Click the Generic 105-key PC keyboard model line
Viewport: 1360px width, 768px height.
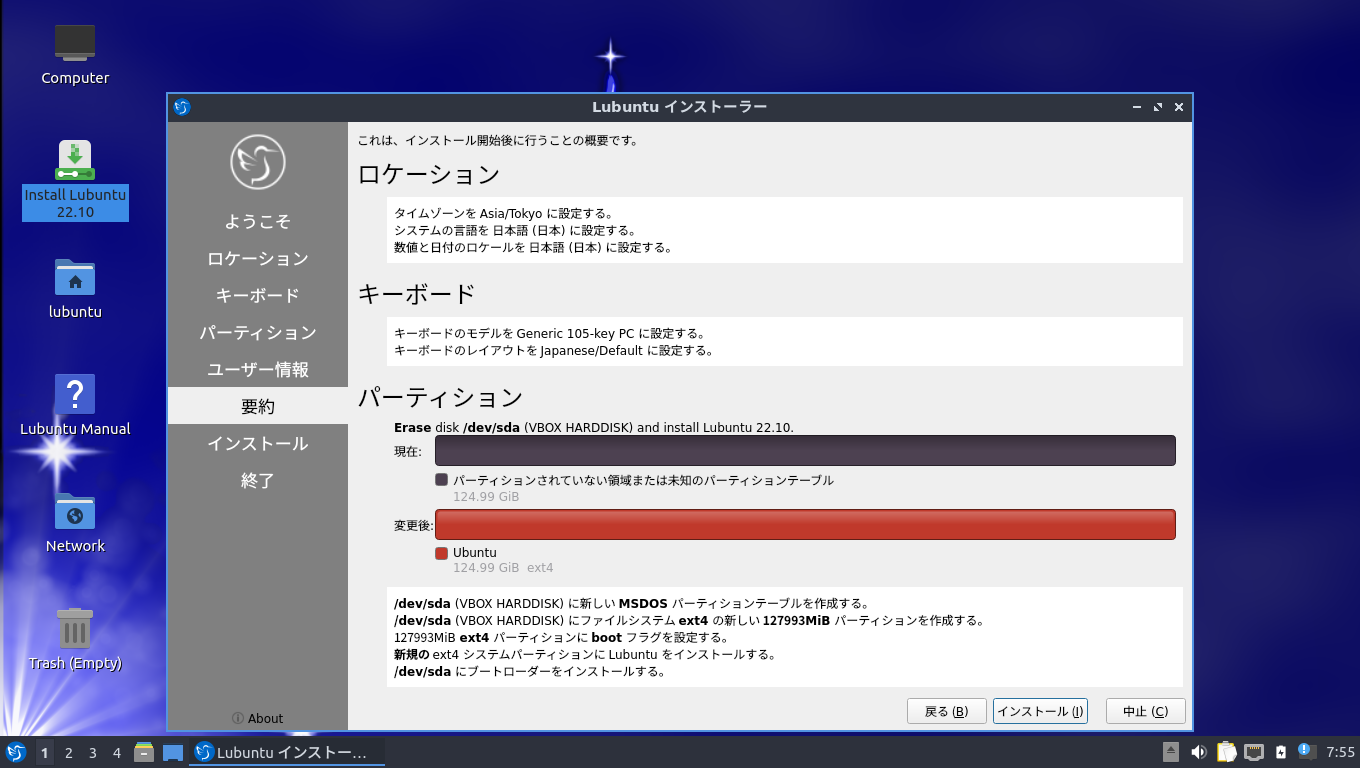tap(550, 333)
